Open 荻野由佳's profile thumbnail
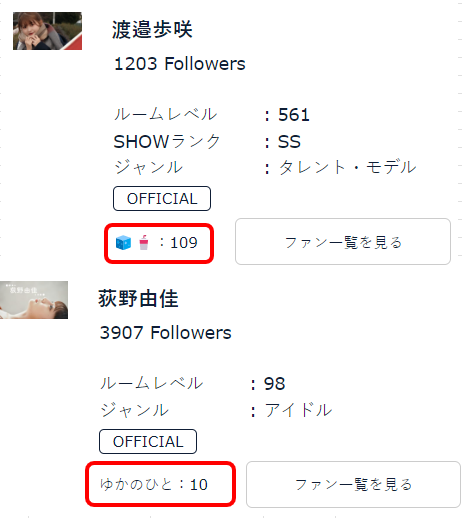The height and width of the screenshot is (518, 462). pos(34,300)
